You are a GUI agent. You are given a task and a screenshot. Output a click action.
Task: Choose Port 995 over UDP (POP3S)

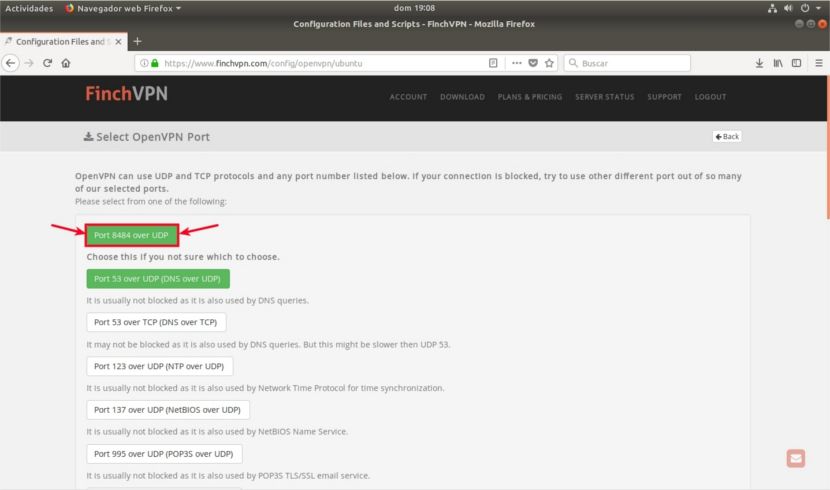tap(164, 454)
